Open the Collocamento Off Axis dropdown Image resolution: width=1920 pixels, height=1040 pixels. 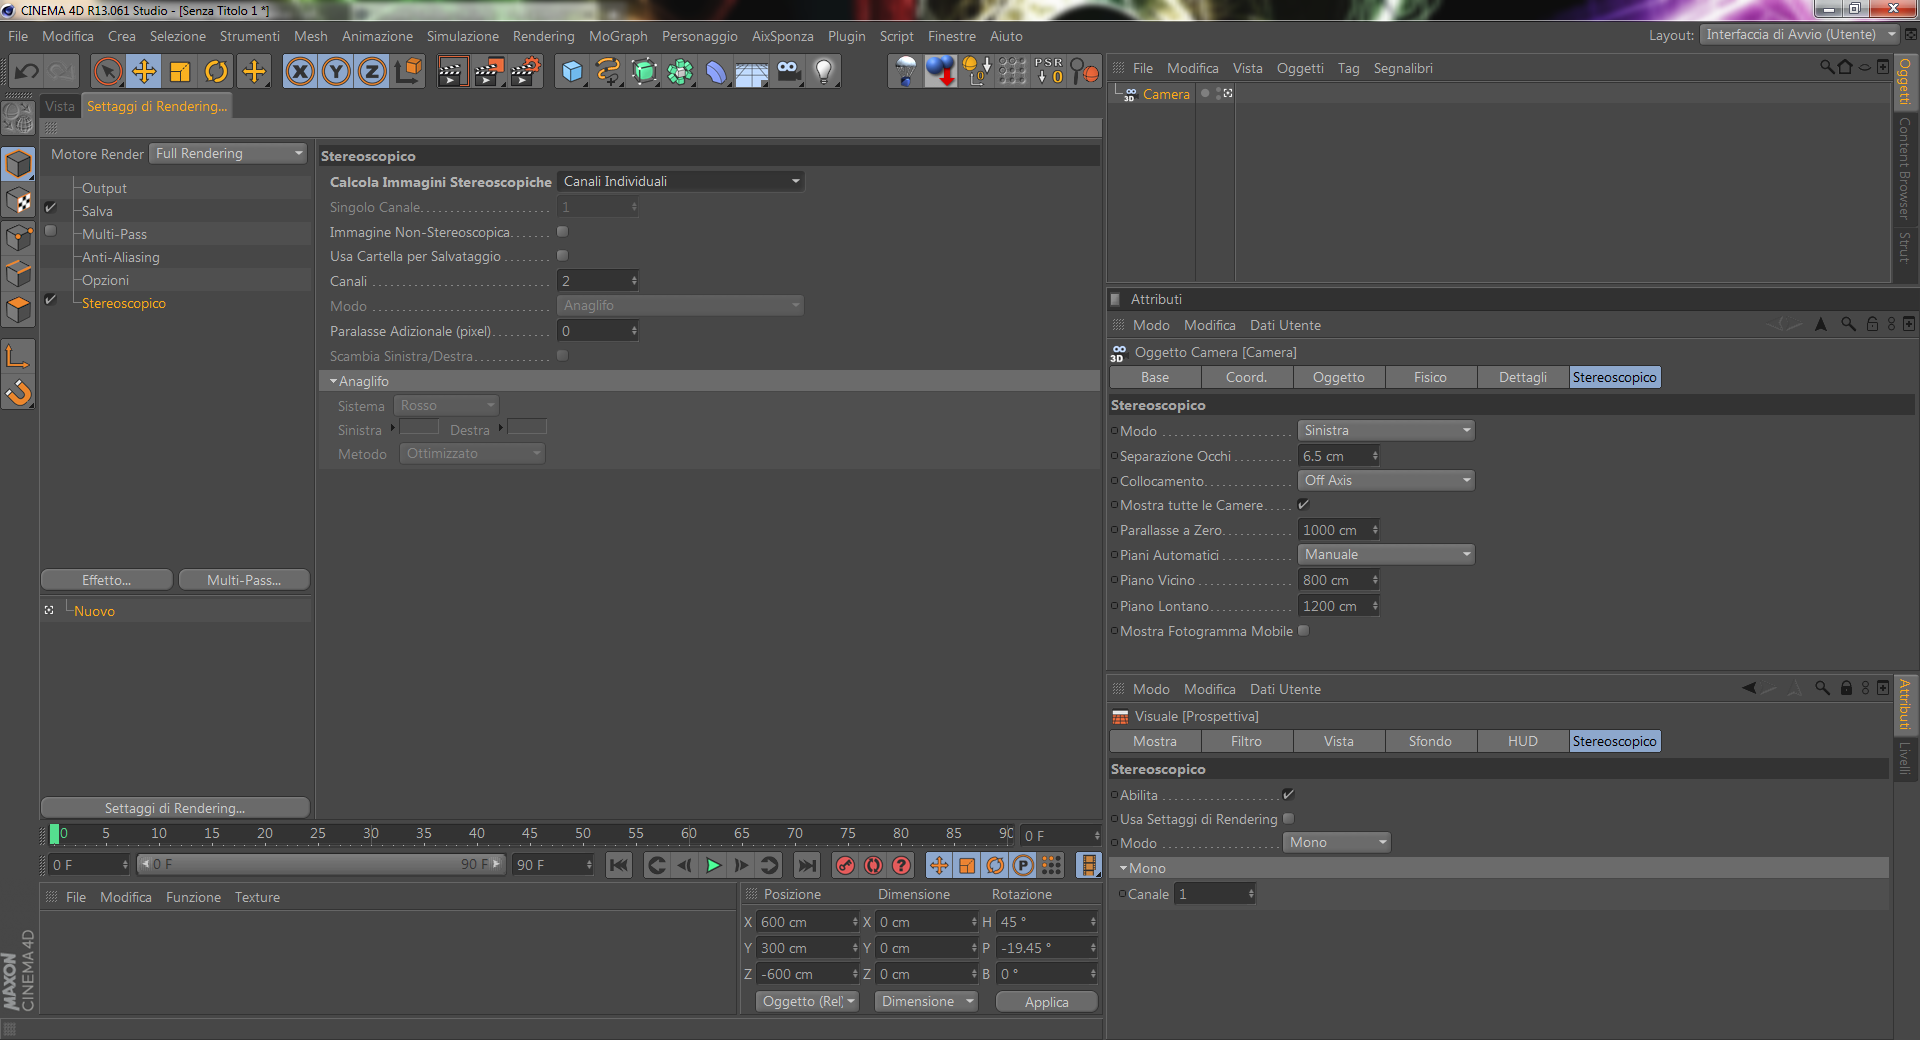point(1386,481)
